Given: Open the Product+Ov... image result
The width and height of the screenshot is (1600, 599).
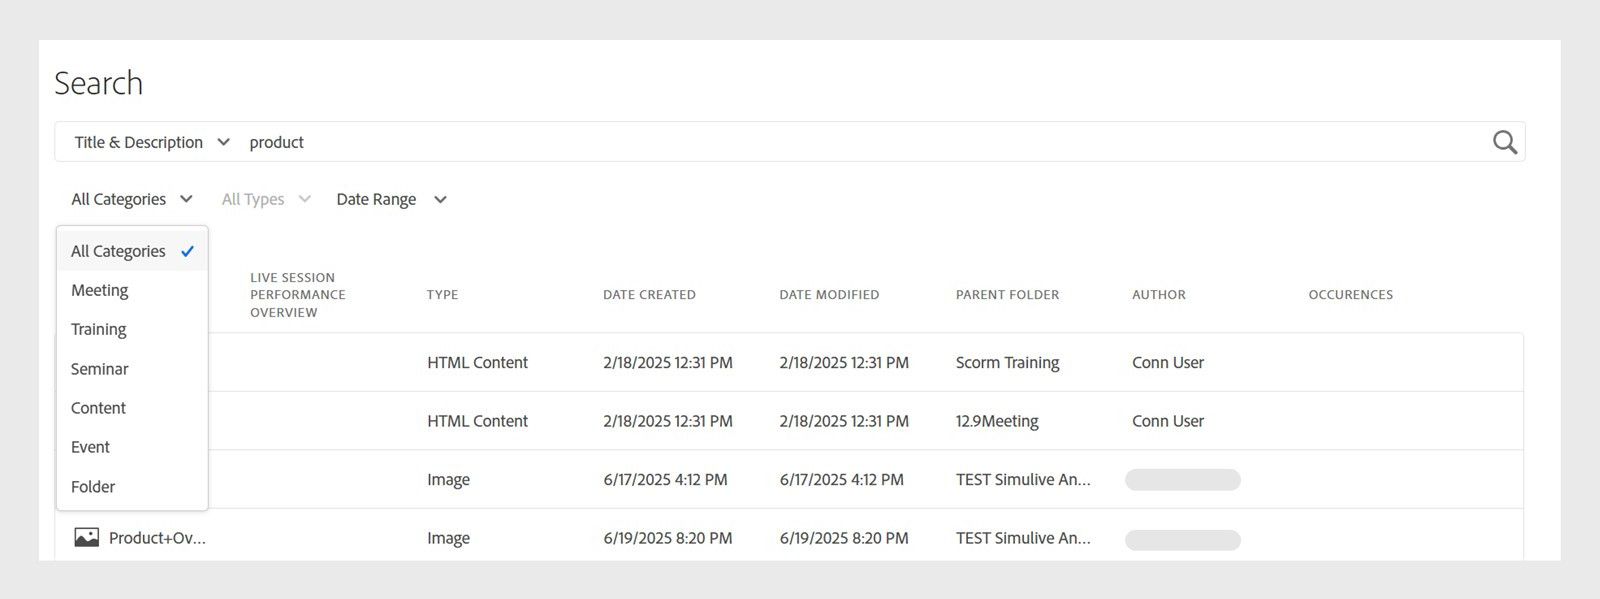Looking at the screenshot, I should point(157,538).
